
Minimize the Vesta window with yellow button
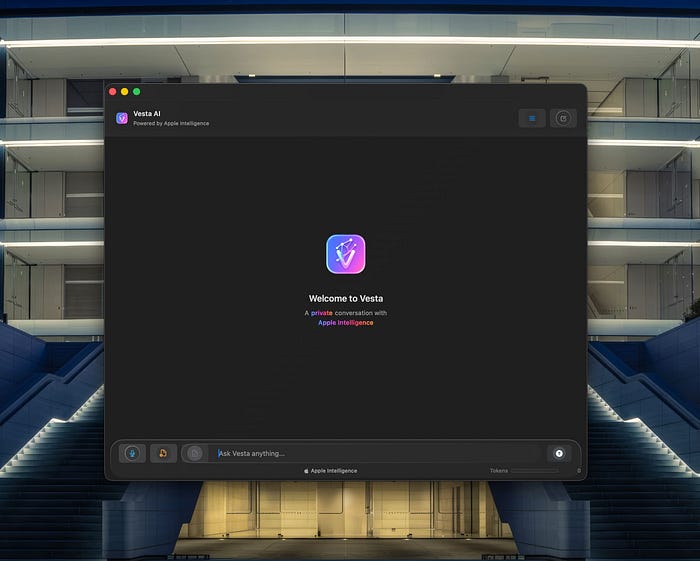125,91
